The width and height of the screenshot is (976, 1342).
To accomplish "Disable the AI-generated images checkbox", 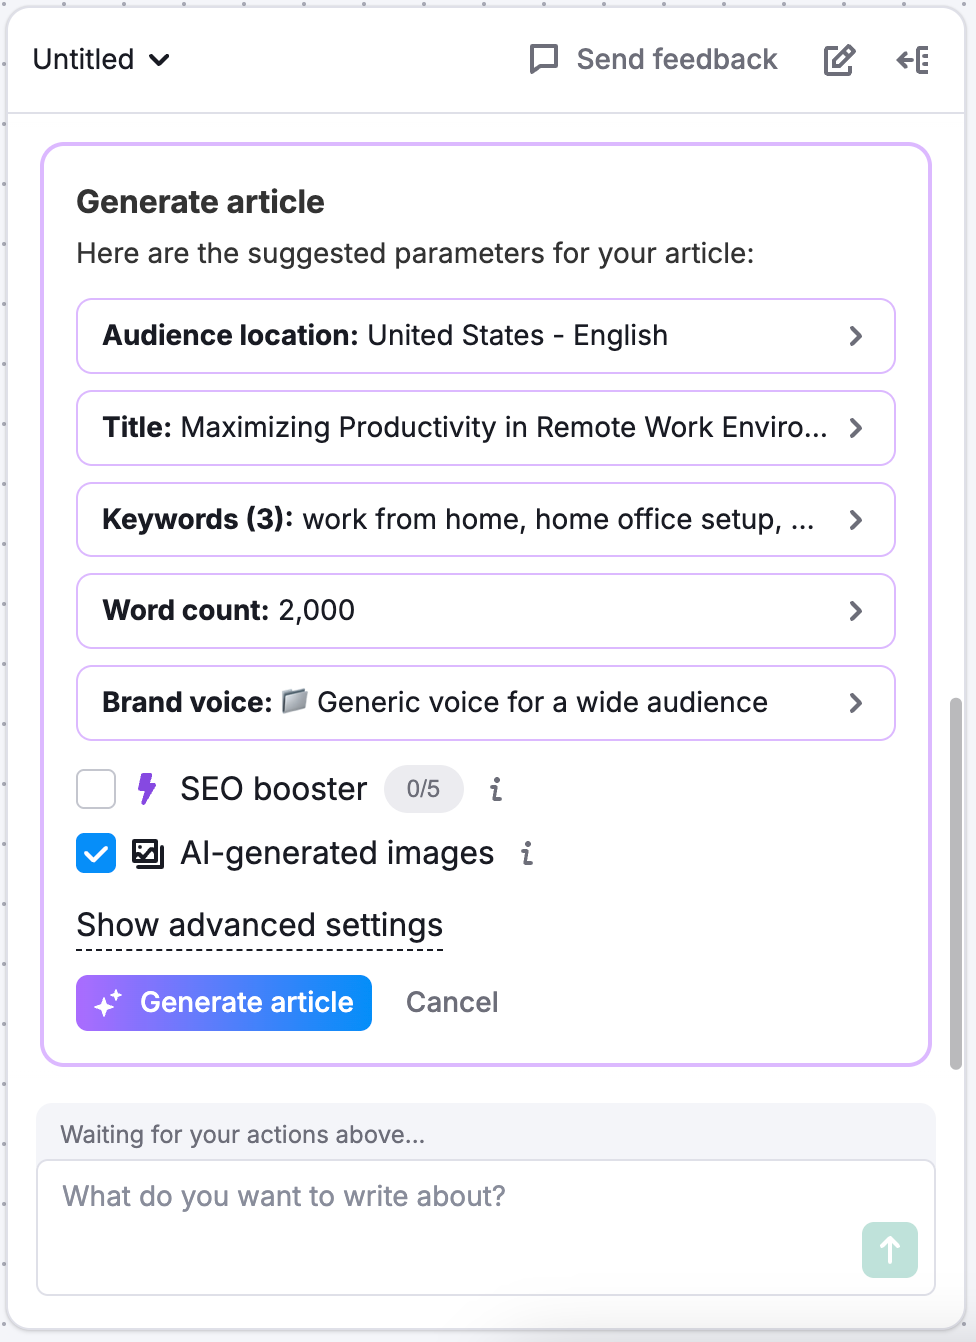I will (95, 853).
